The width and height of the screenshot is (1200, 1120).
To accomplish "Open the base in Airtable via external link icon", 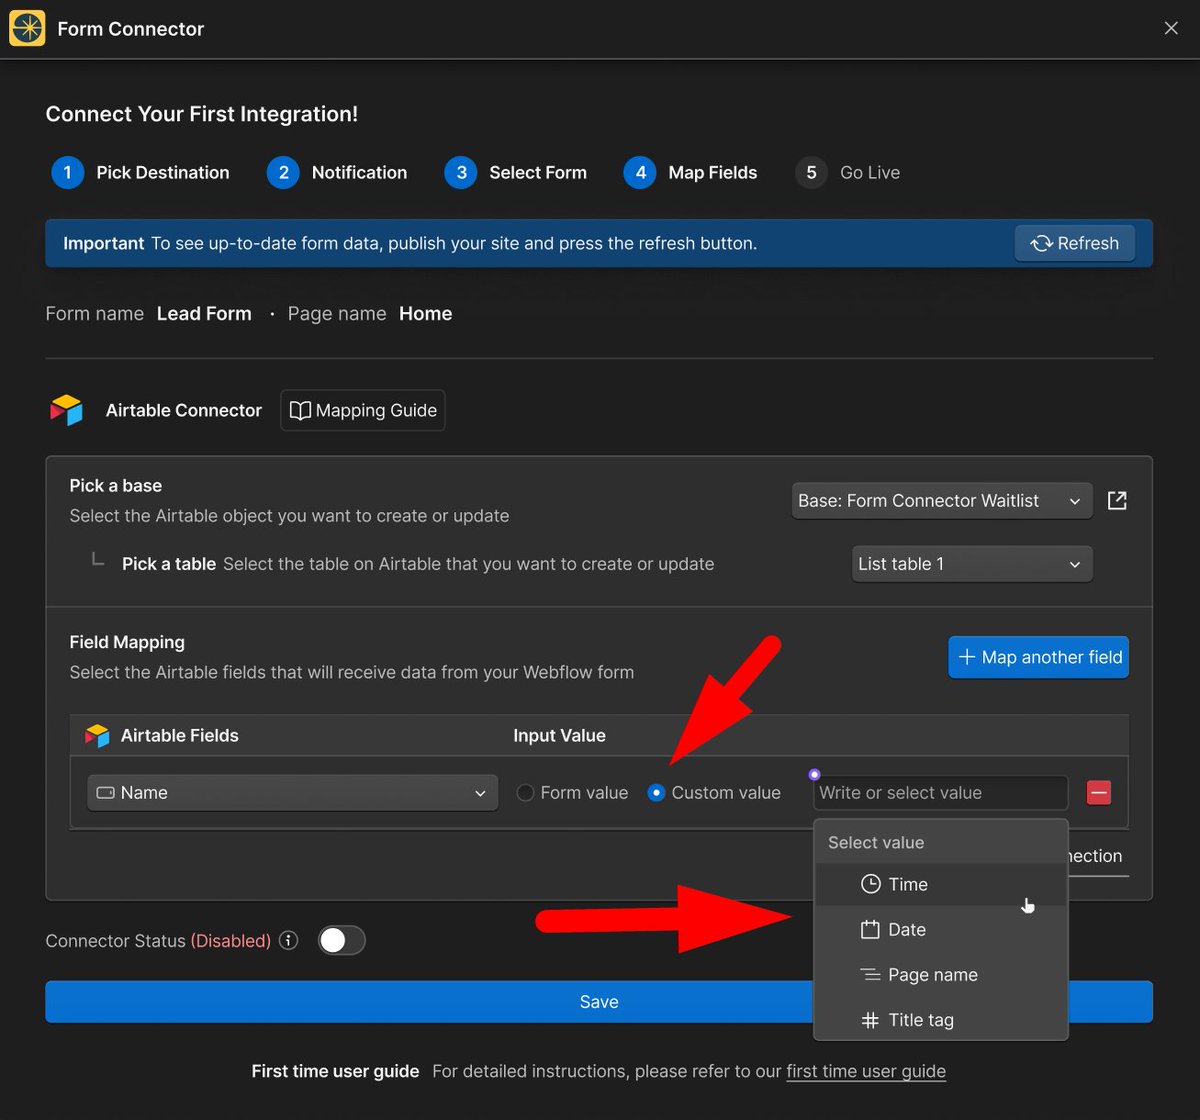I will pyautogui.click(x=1117, y=500).
